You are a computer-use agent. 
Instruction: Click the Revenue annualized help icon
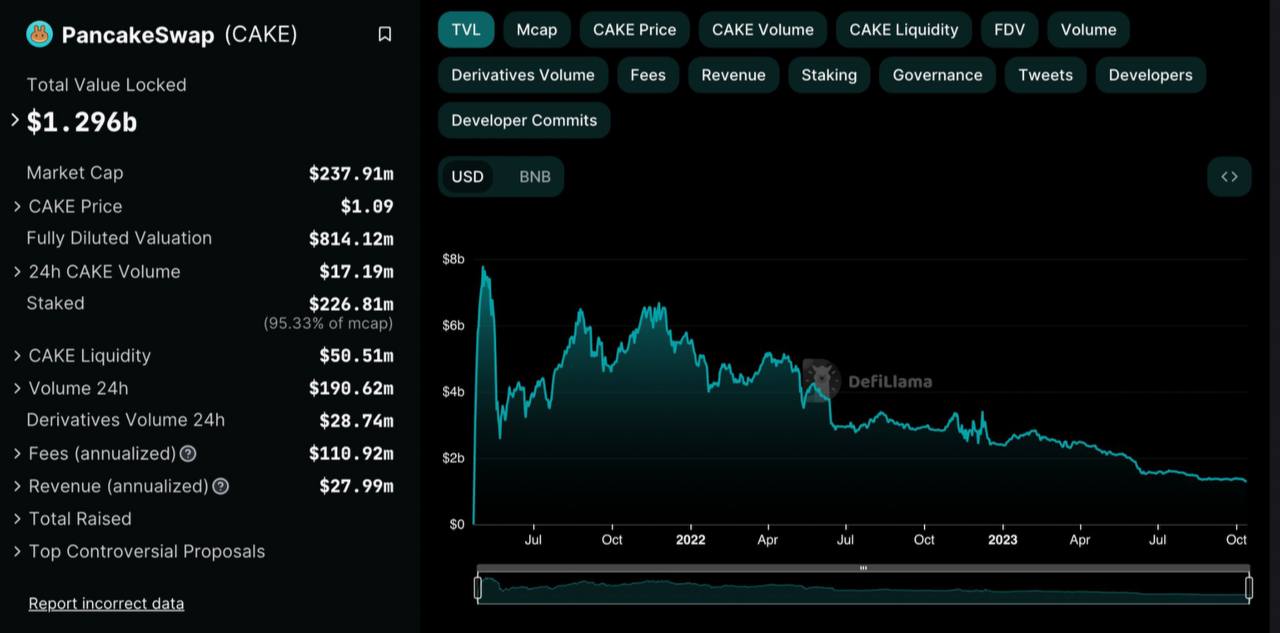click(x=221, y=487)
